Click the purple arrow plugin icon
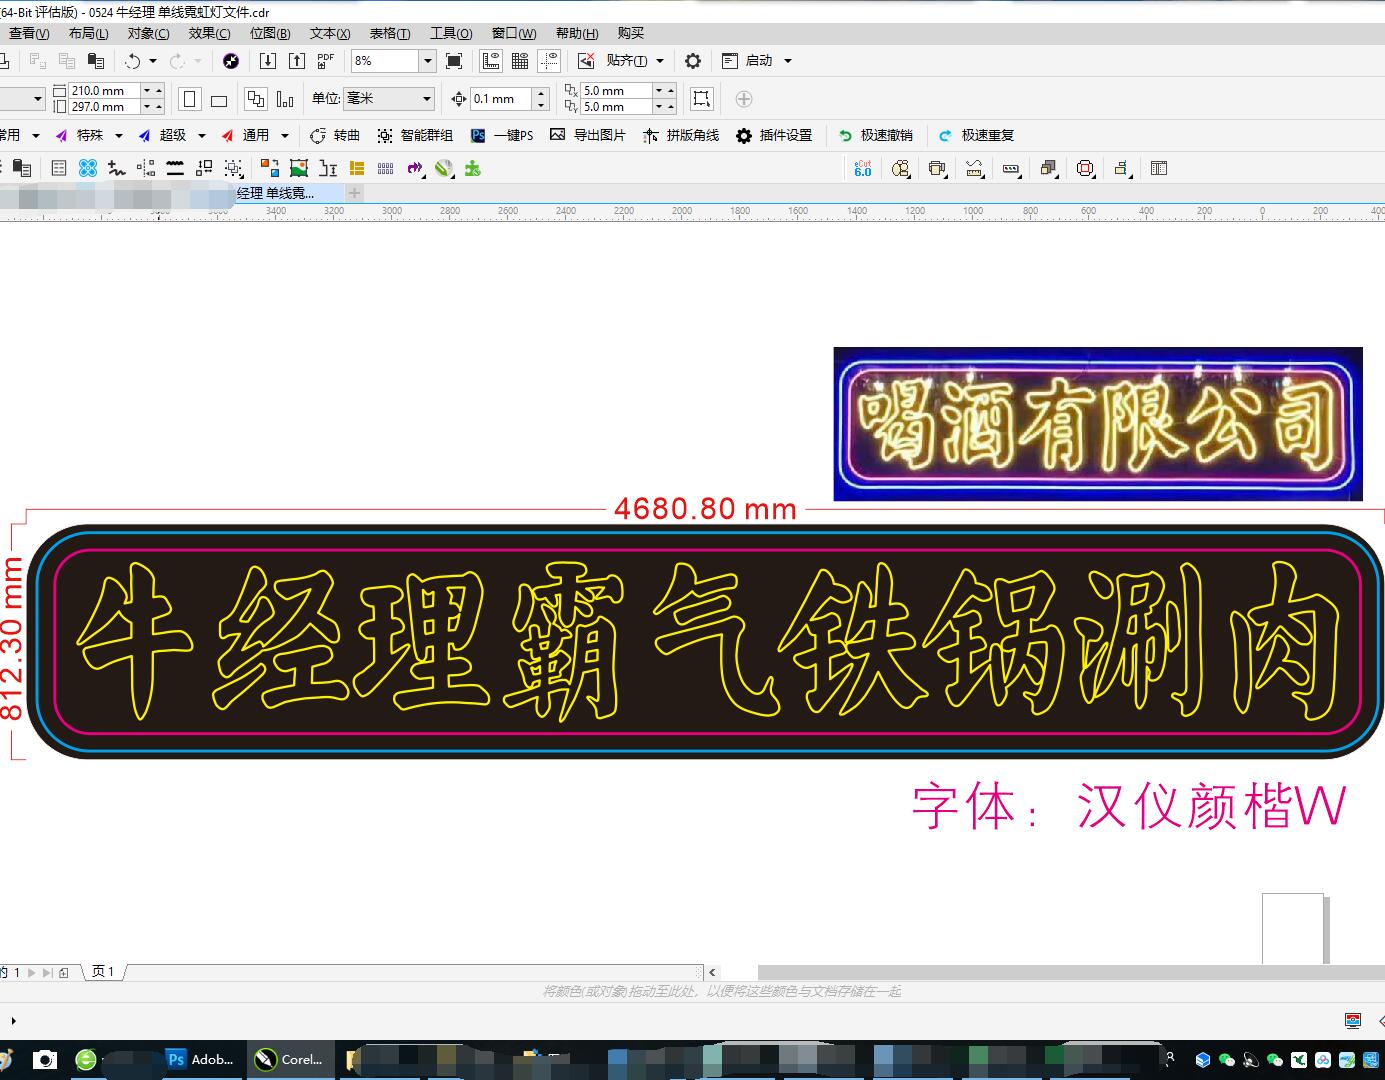 click(x=415, y=168)
